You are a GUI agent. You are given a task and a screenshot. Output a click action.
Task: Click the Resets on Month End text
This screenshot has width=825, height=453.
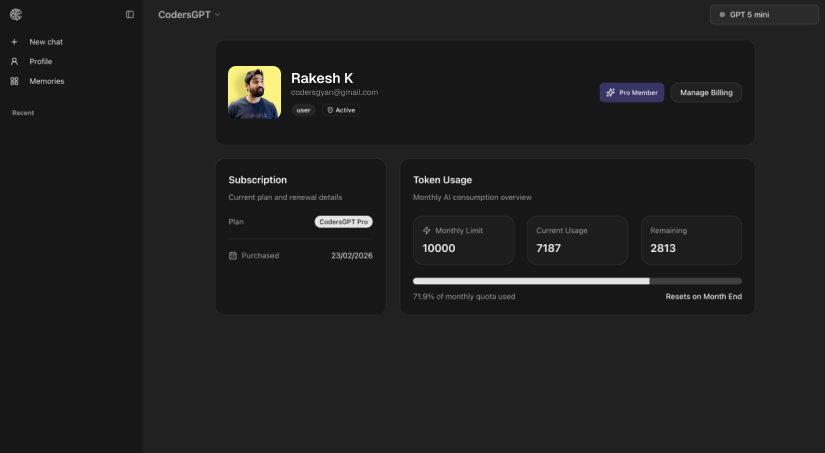(703, 297)
